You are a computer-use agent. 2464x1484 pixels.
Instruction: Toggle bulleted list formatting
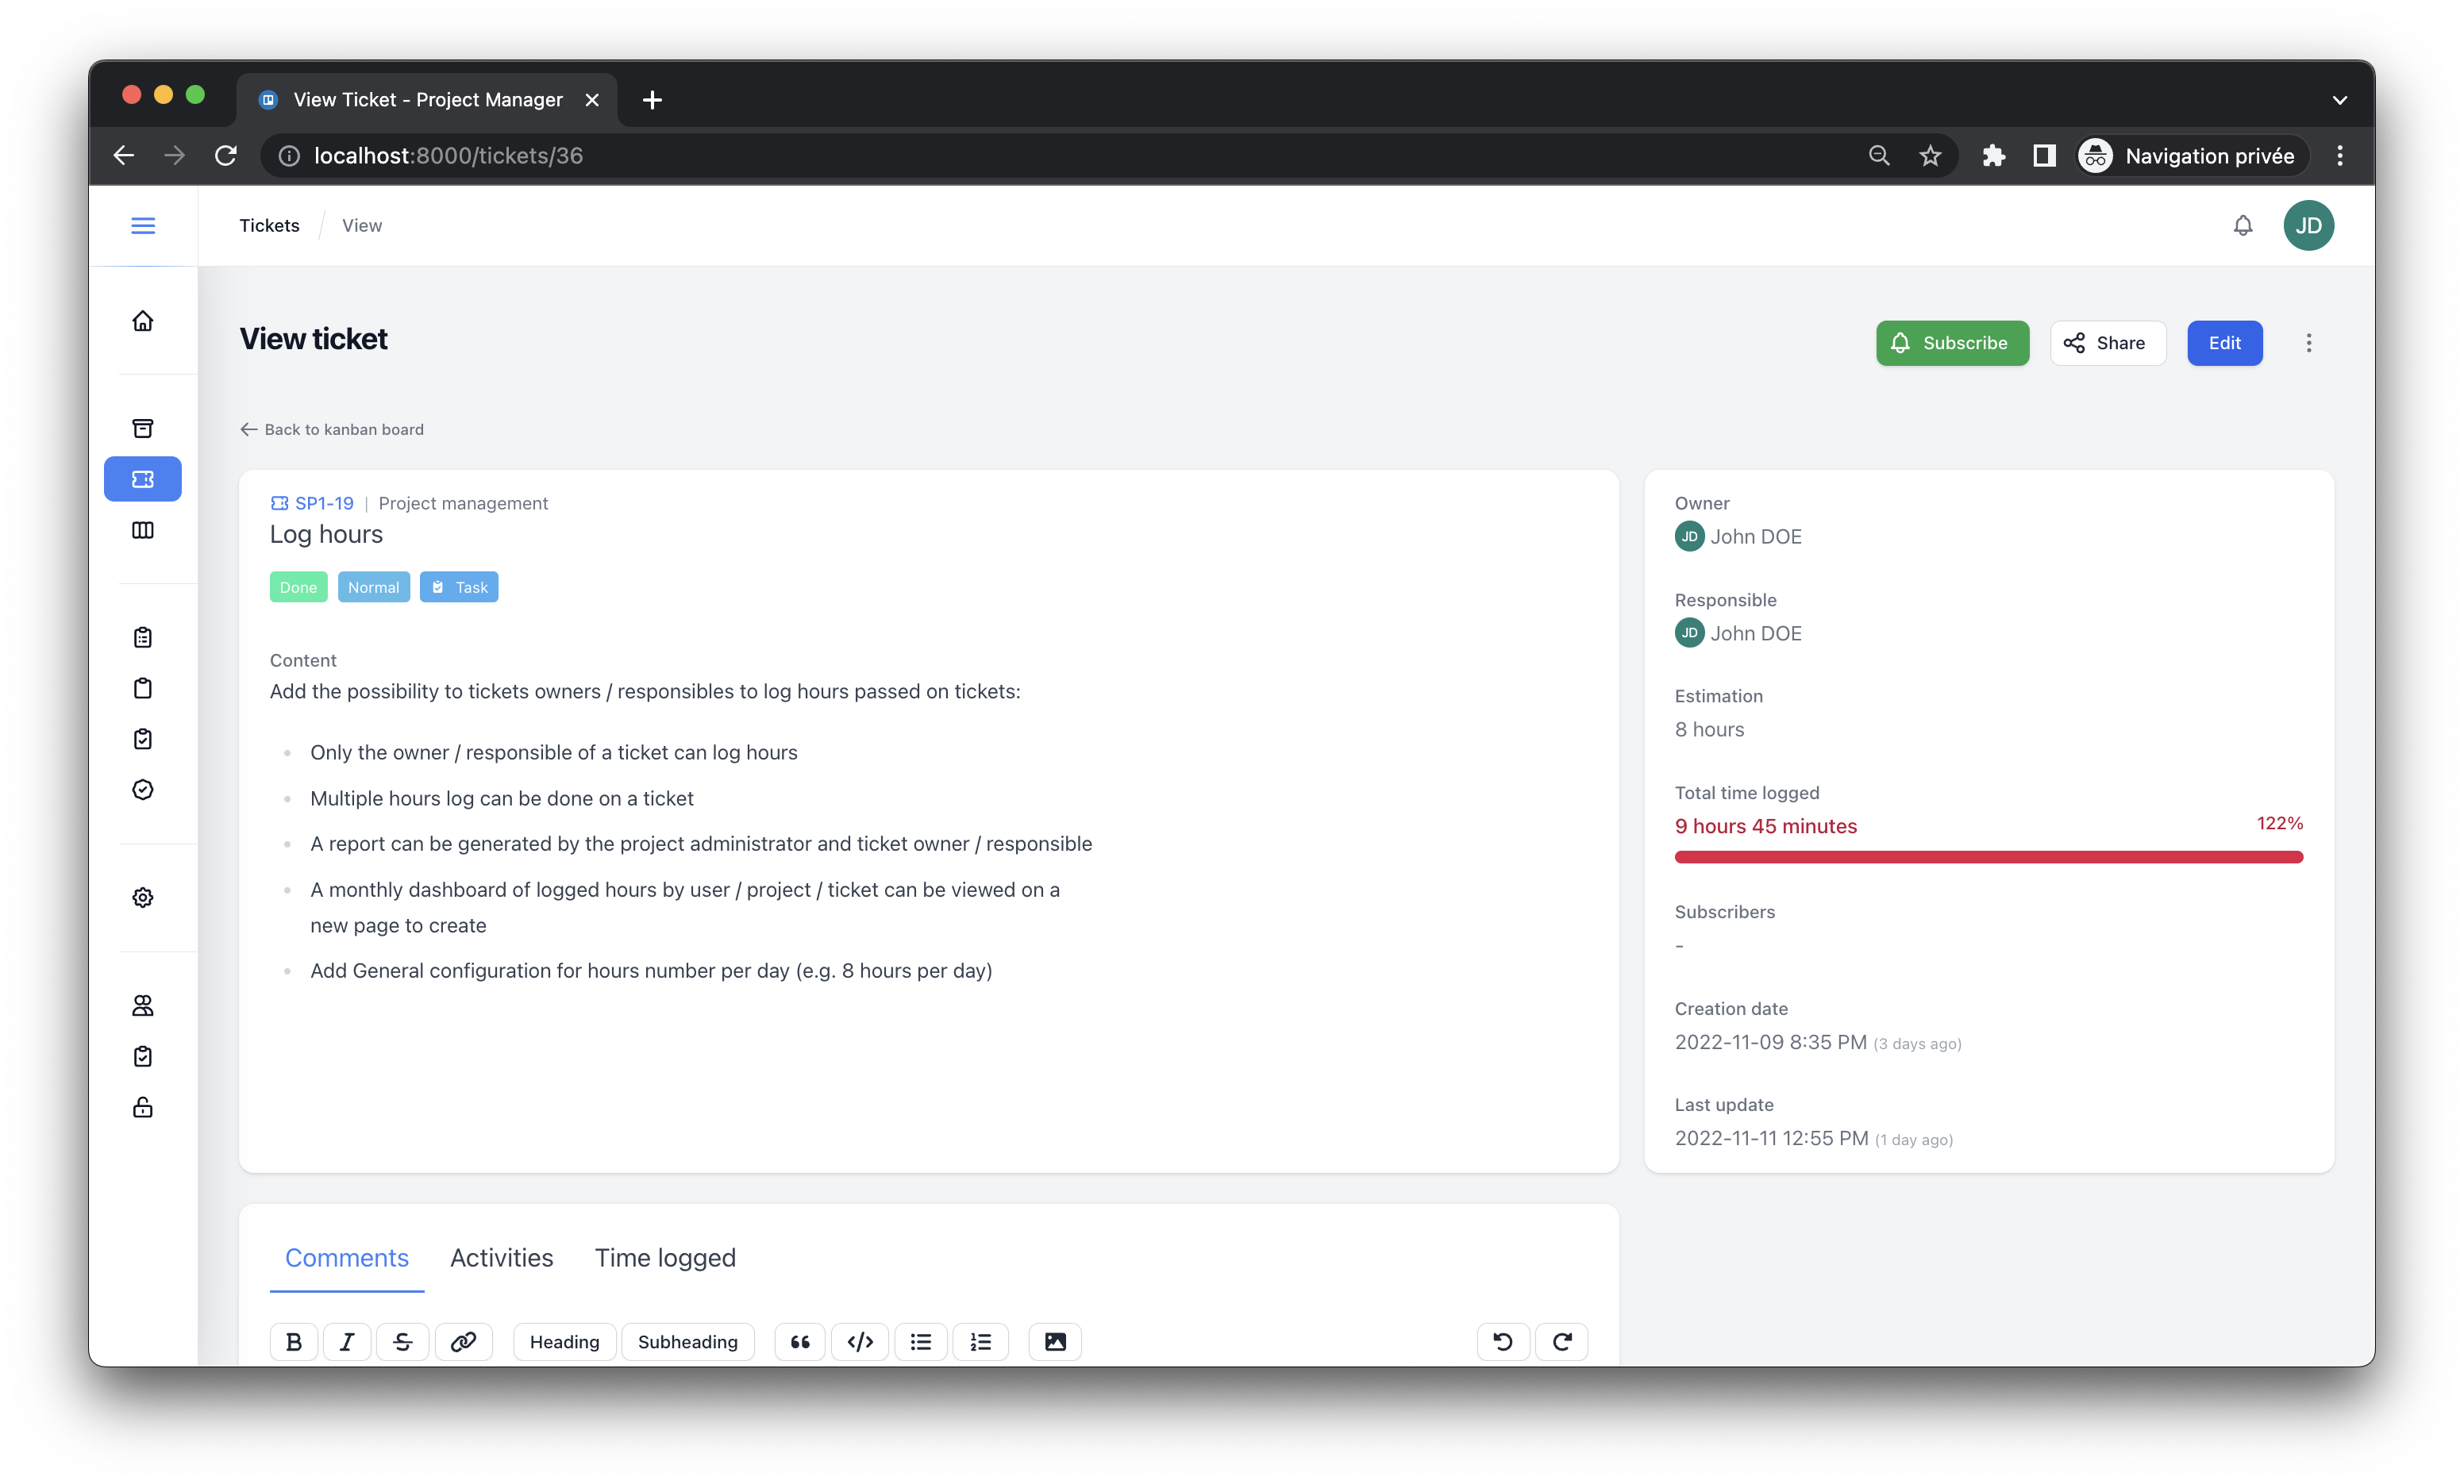pos(921,1342)
